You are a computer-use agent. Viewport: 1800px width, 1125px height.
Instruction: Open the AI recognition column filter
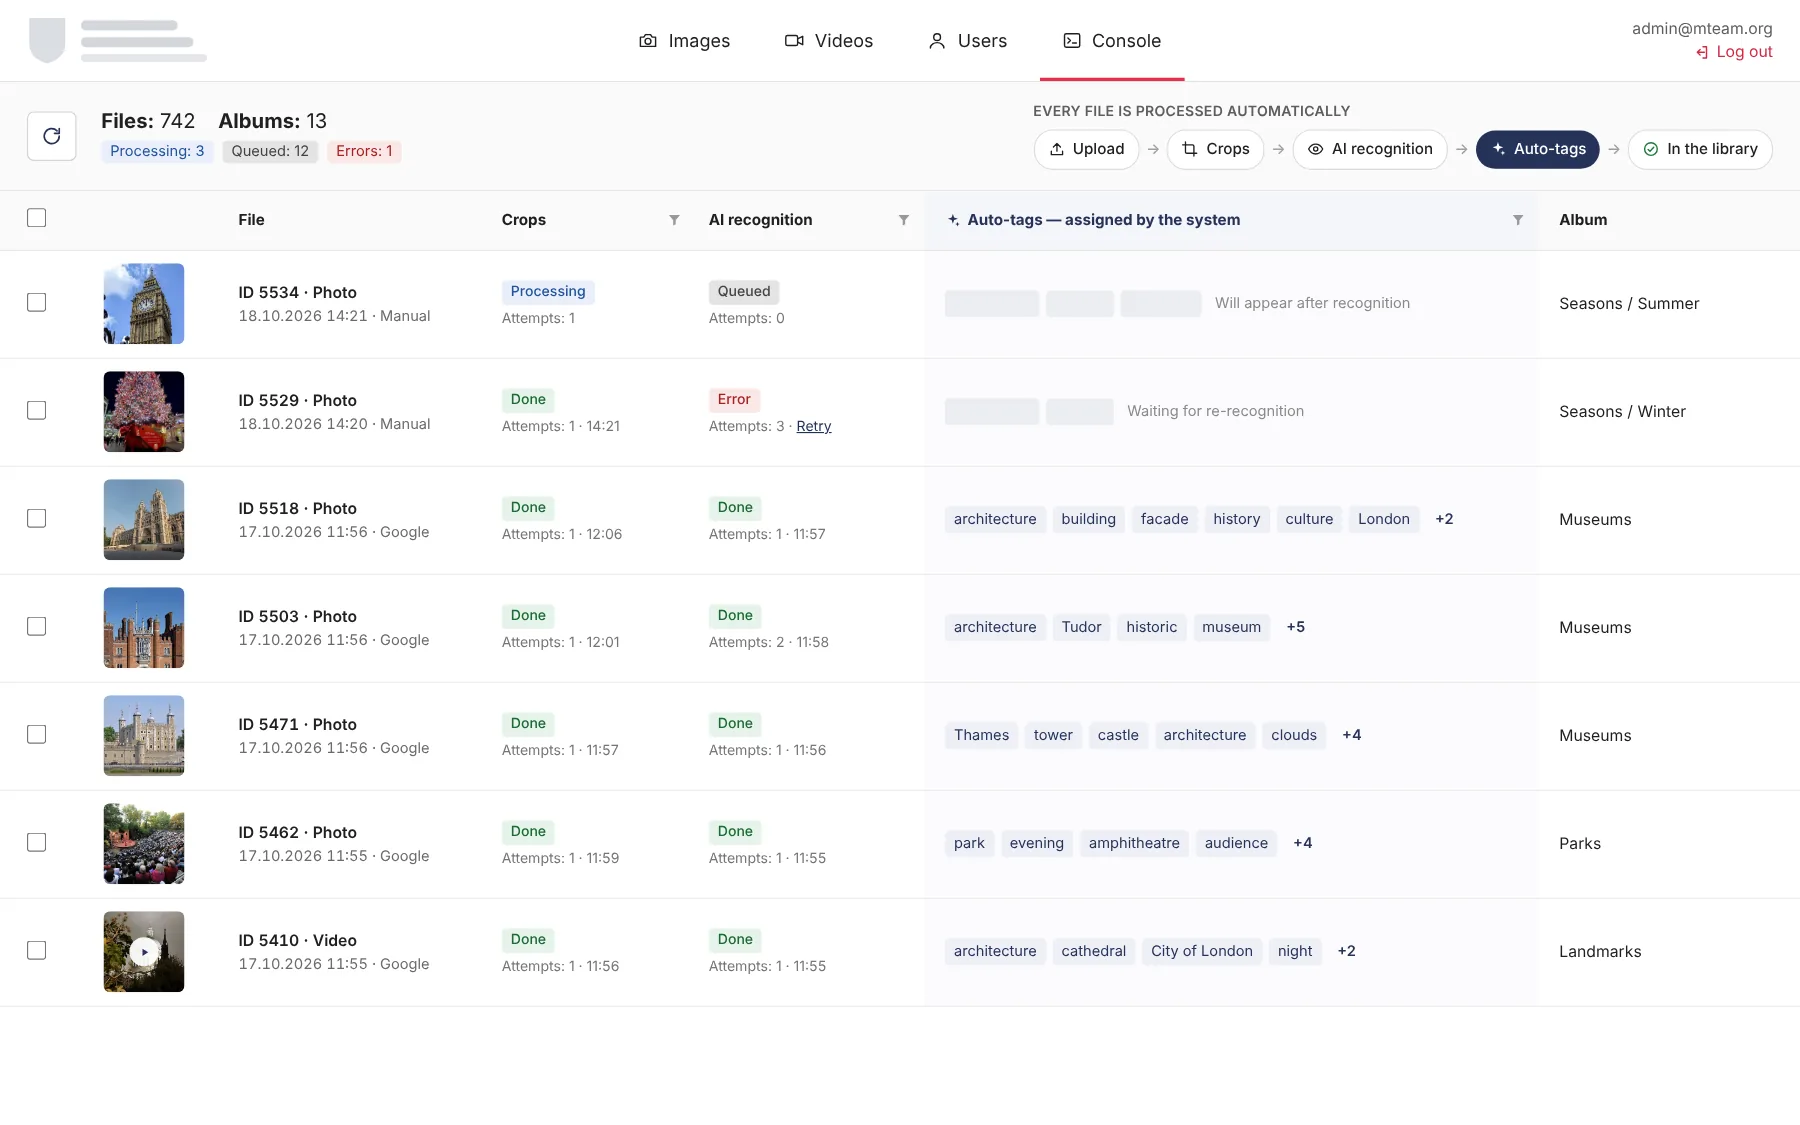(903, 220)
